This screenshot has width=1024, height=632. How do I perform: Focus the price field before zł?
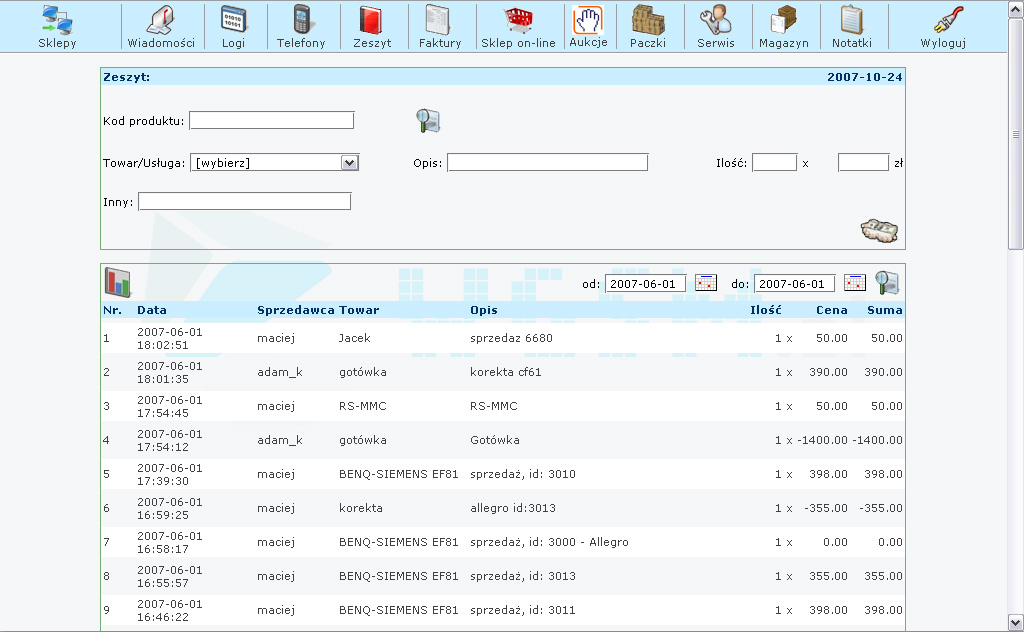point(863,162)
